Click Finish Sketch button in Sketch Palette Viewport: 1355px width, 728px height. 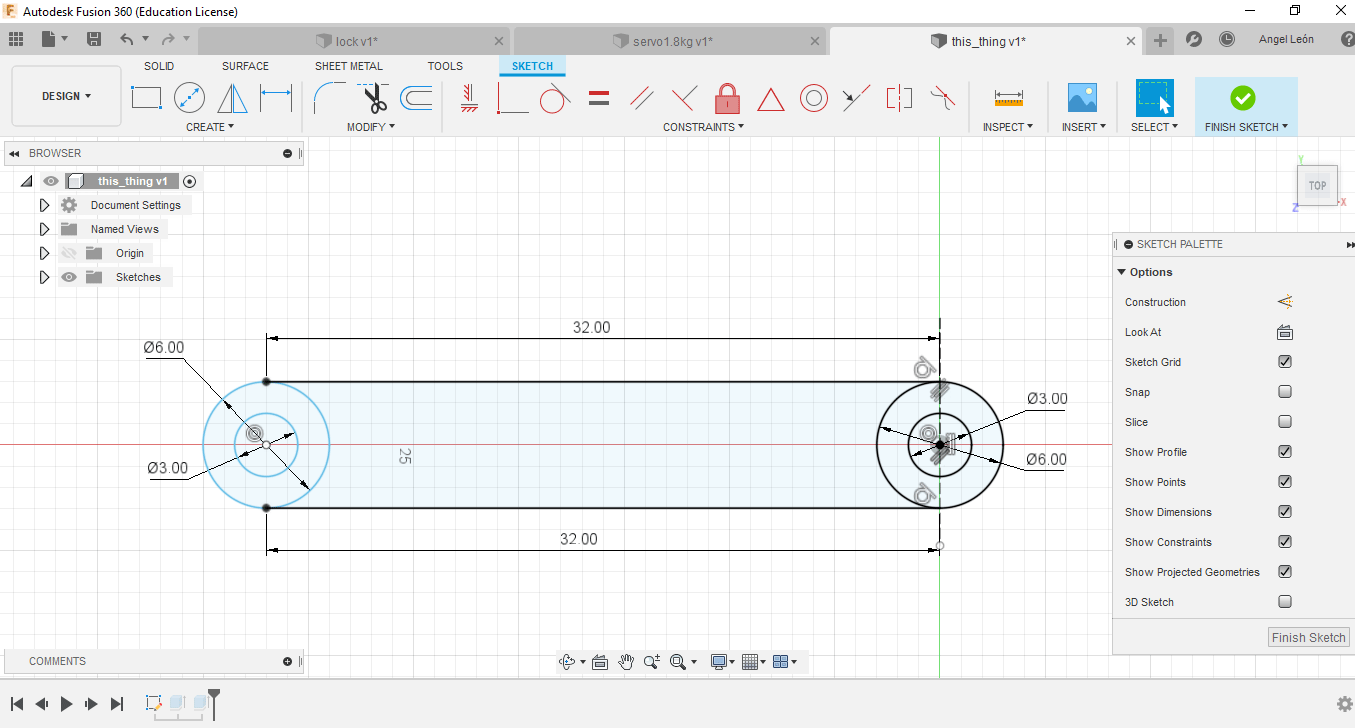[x=1308, y=637]
